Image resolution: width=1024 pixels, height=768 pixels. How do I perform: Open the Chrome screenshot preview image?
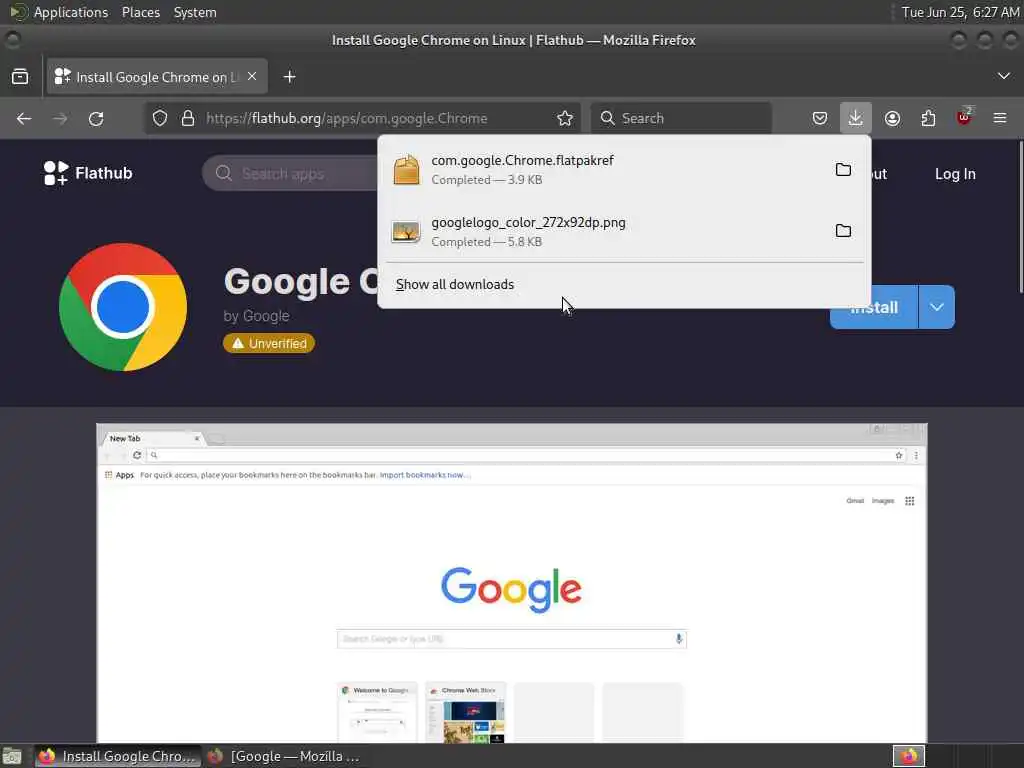click(x=511, y=583)
